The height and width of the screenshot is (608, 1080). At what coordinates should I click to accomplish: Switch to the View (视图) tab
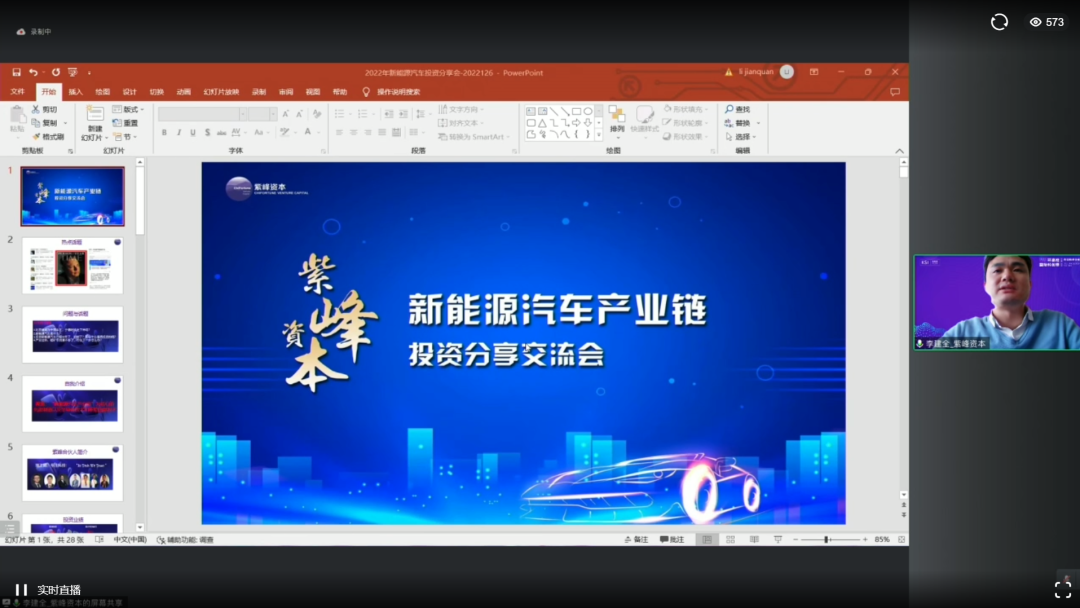pos(313,92)
